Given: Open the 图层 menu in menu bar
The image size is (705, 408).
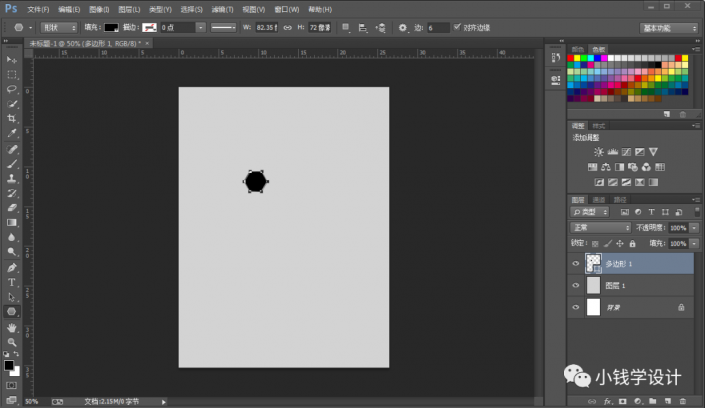Looking at the screenshot, I should pyautogui.click(x=129, y=8).
